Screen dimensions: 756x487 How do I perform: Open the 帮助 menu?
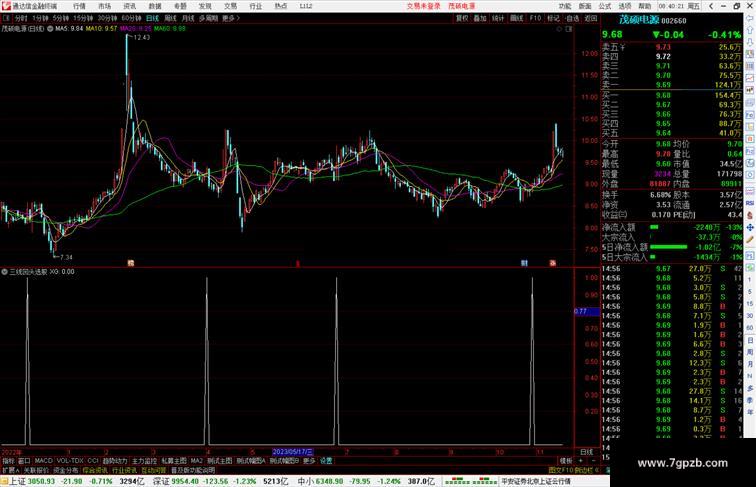click(645, 6)
